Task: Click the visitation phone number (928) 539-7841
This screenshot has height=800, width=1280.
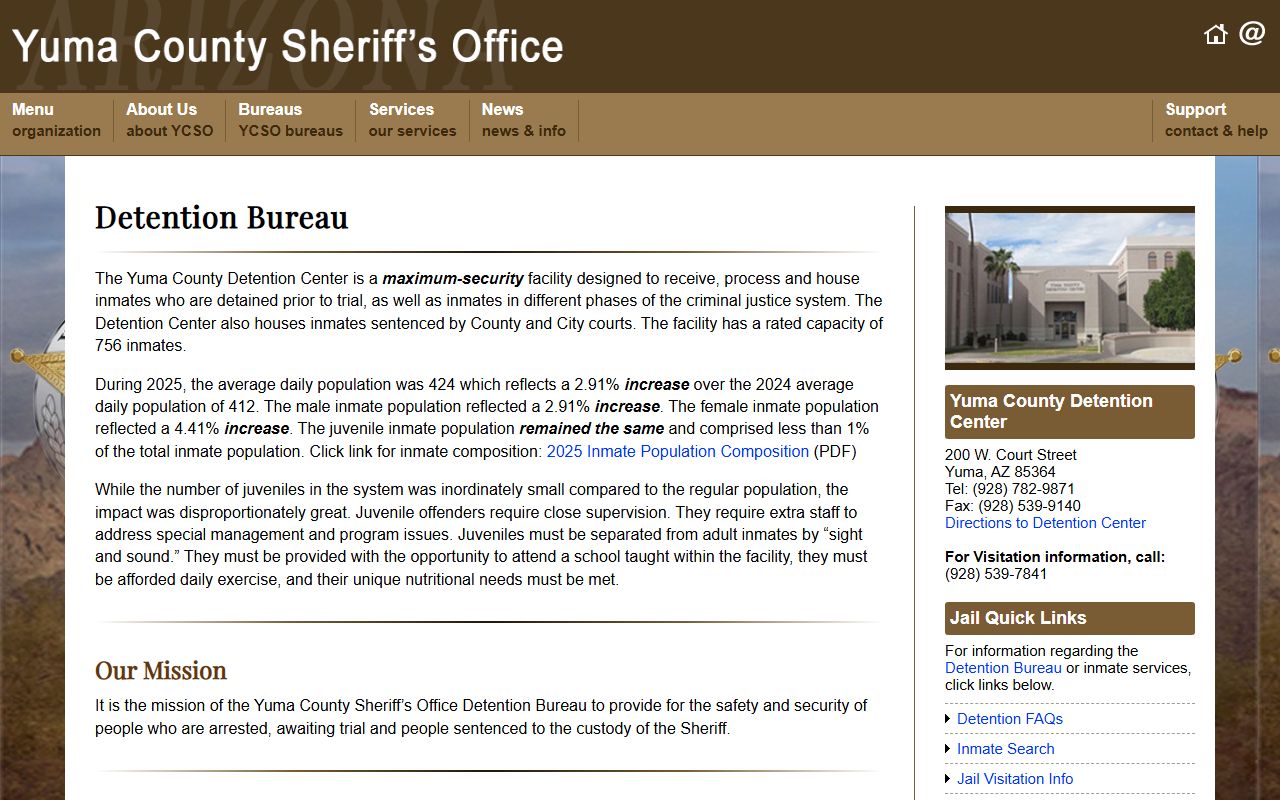Action: tap(996, 574)
